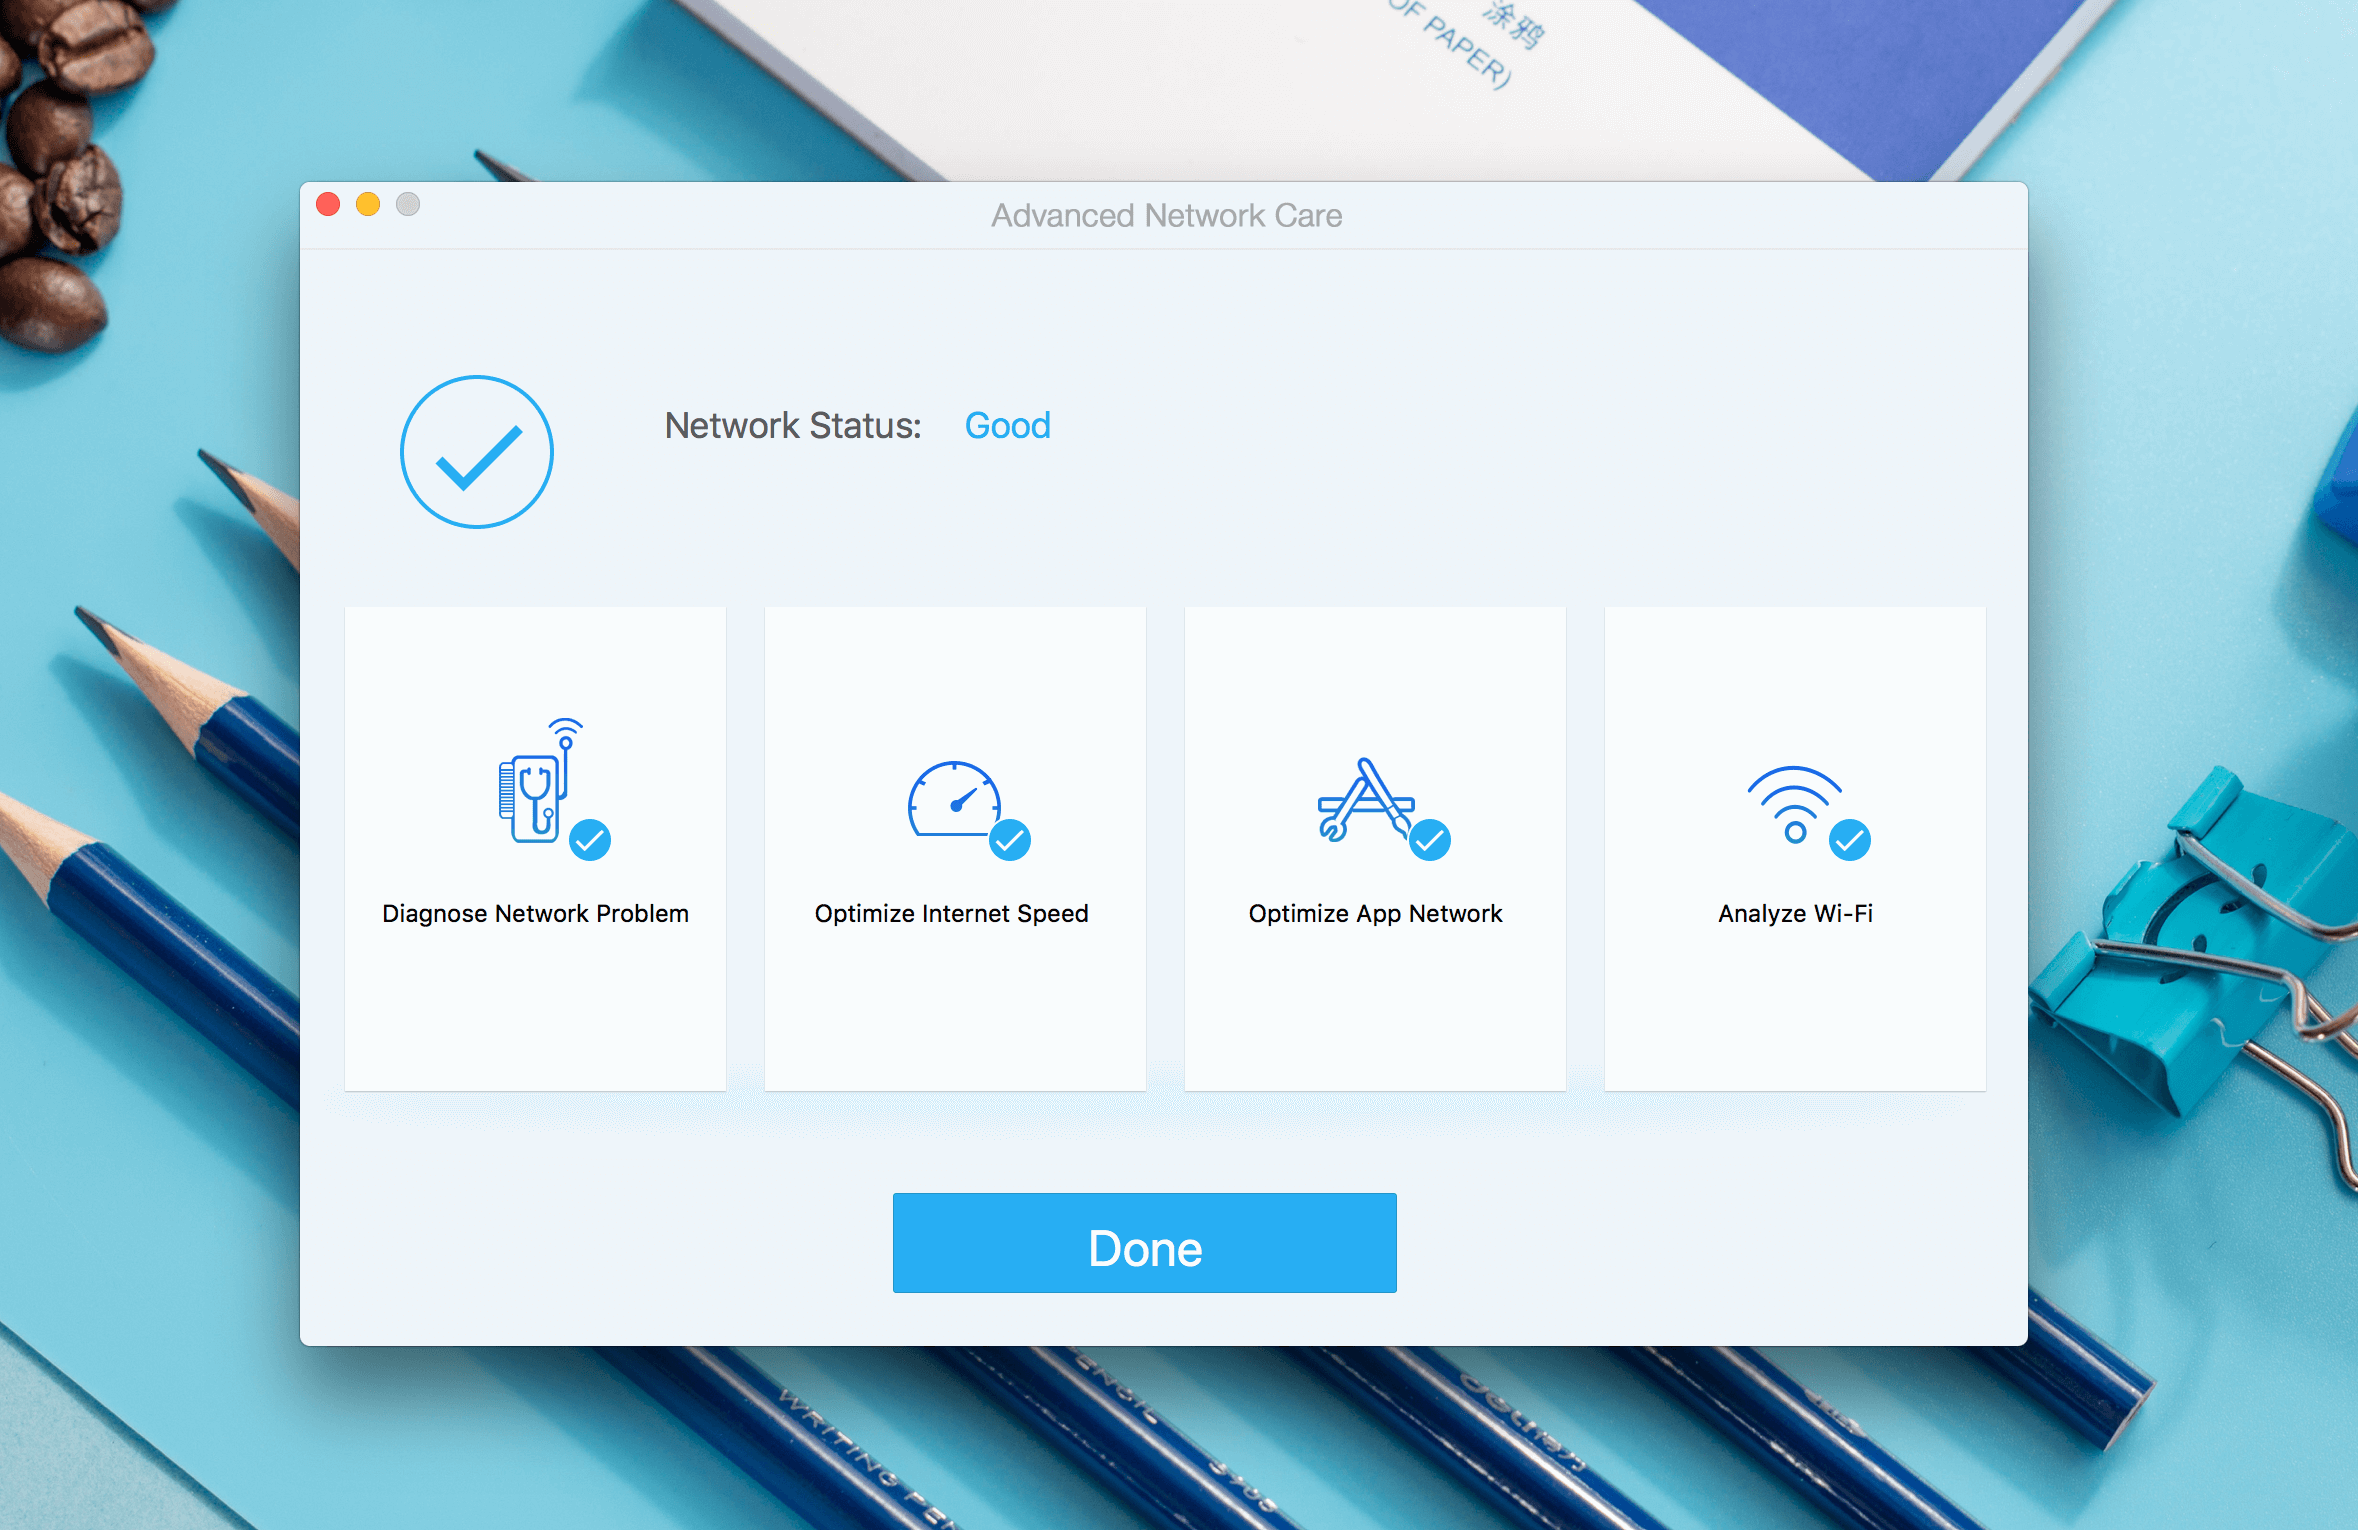Image resolution: width=2358 pixels, height=1530 pixels.
Task: Click the Good status text
Action: pos(1007,426)
